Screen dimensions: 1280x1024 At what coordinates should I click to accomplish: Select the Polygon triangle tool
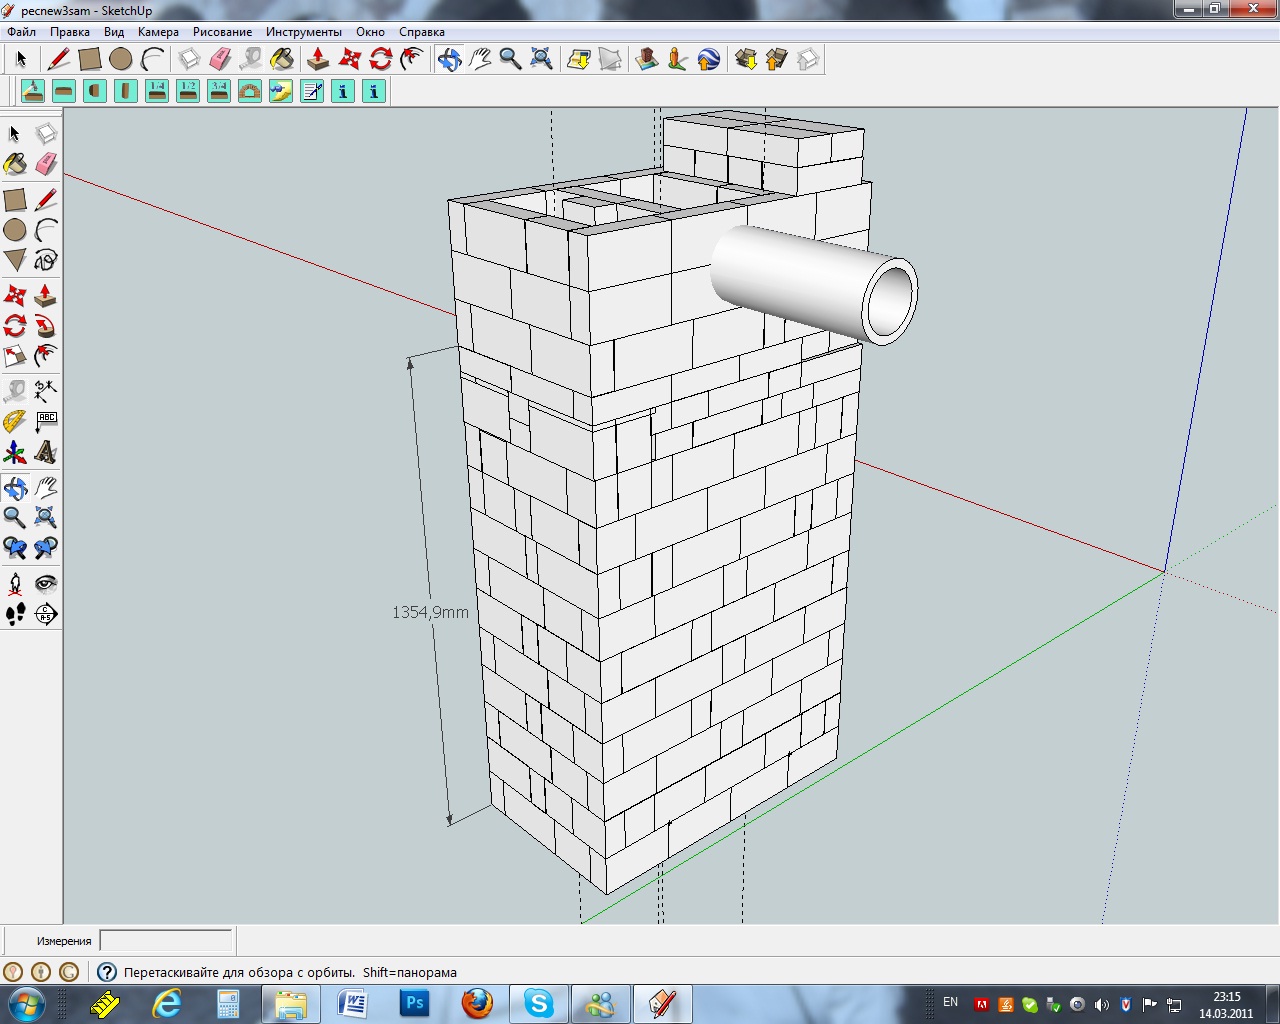click(x=15, y=261)
